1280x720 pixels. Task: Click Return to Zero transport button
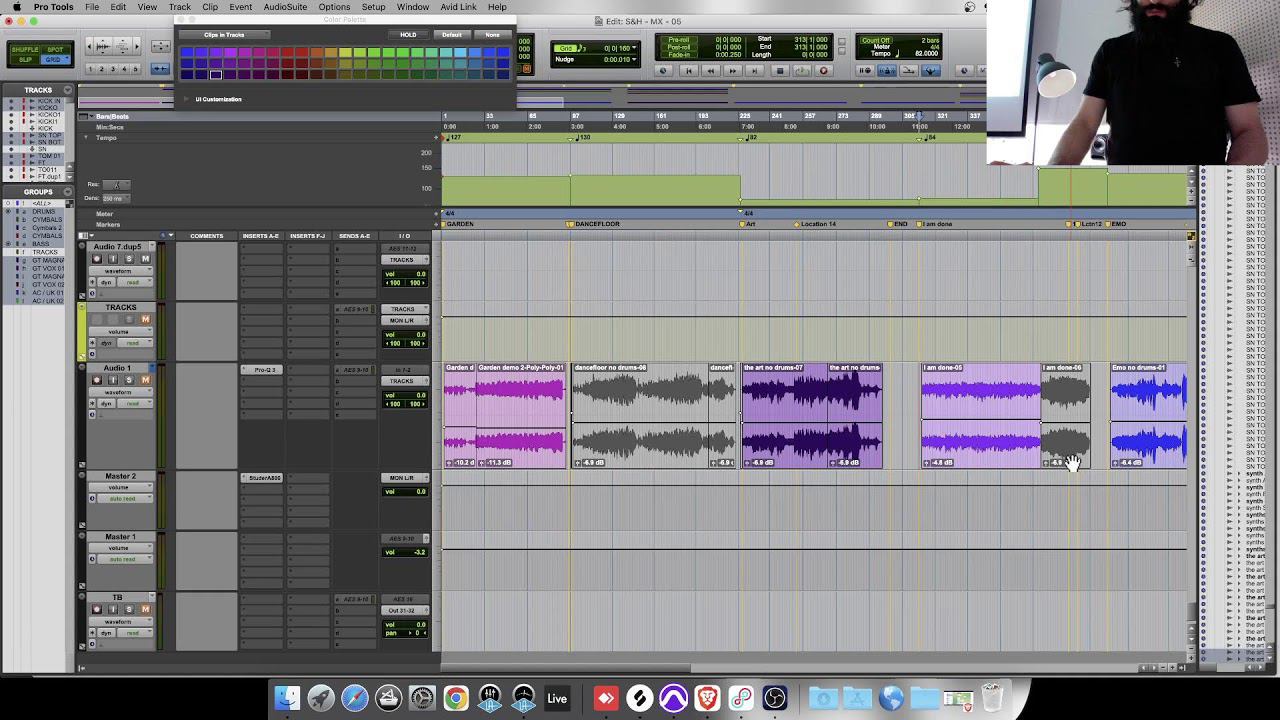coord(688,70)
